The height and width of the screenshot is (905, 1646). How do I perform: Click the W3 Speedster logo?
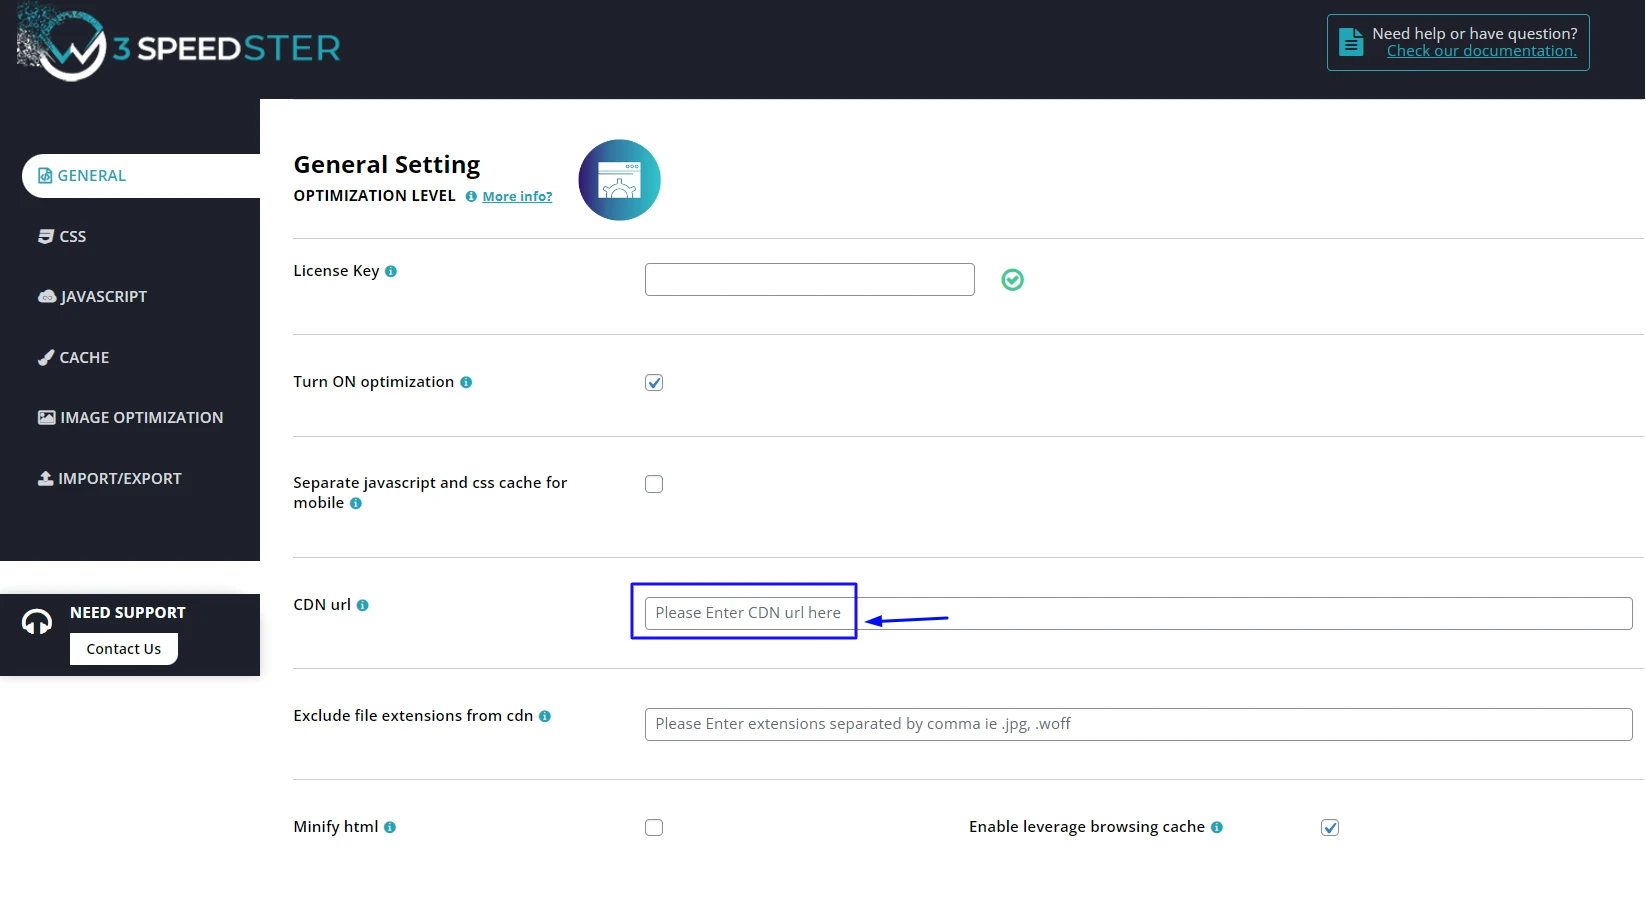[180, 46]
